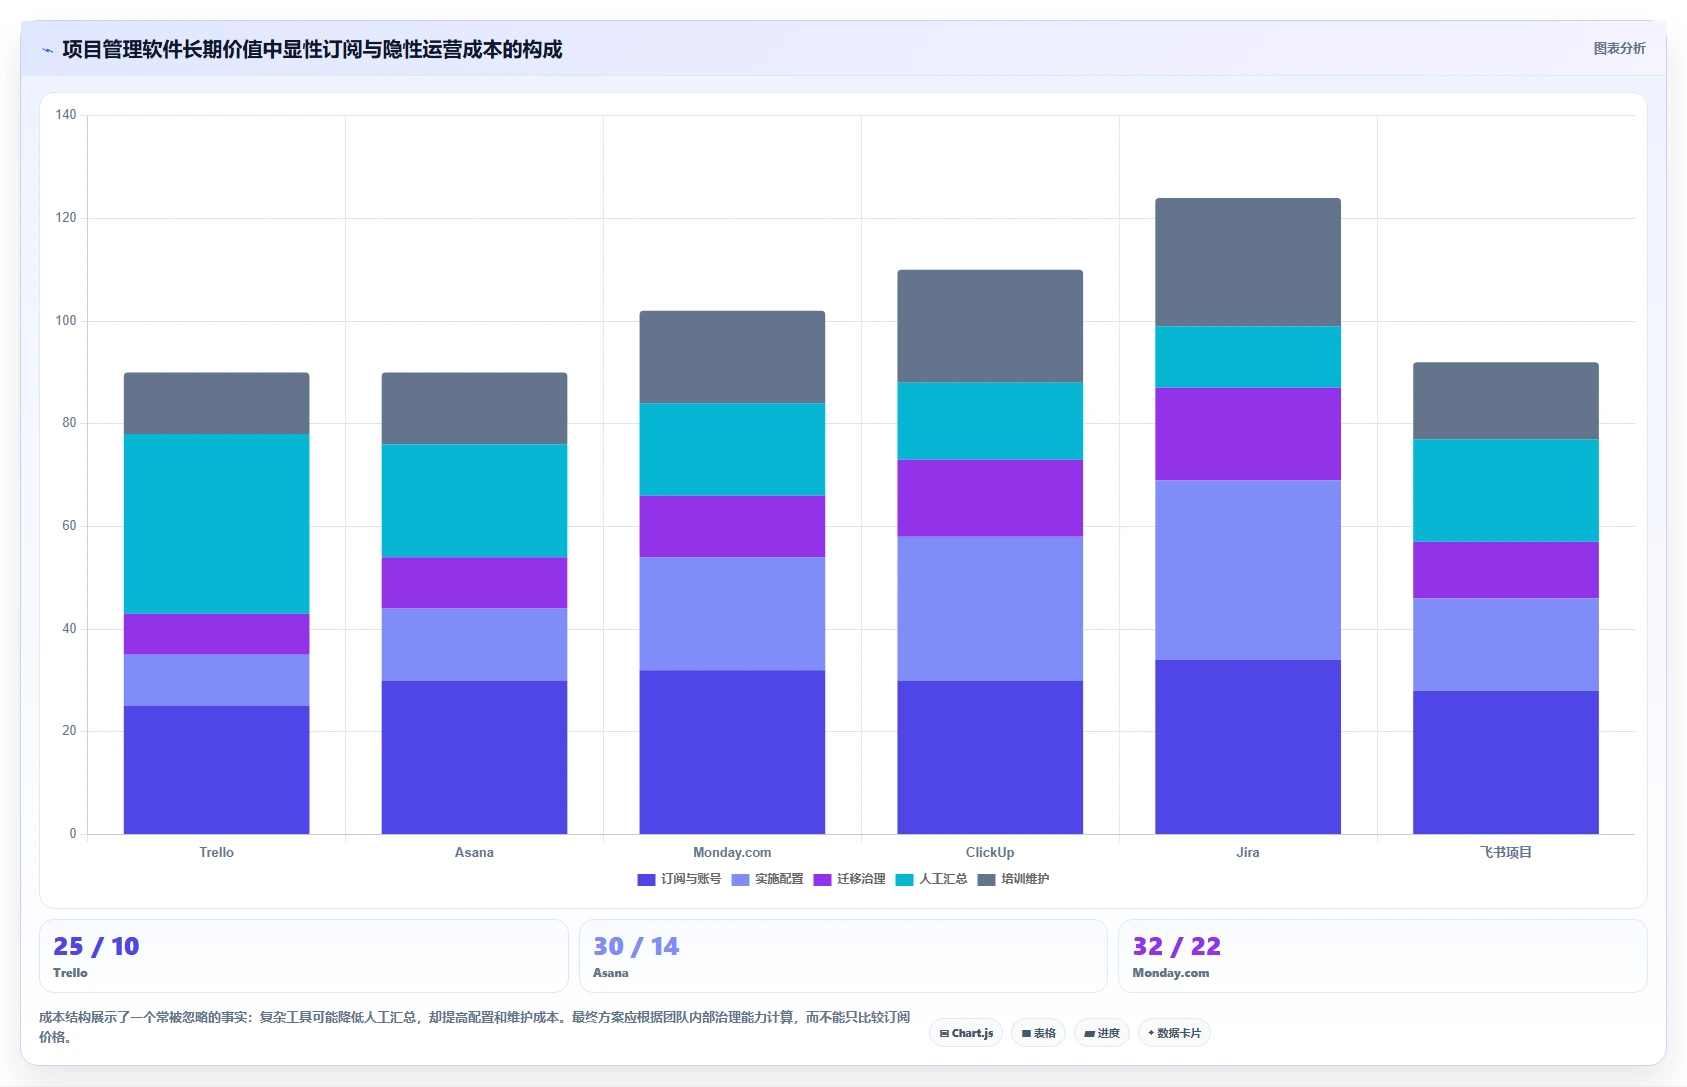The image size is (1687, 1087).
Task: Toggle the 实施配置 legend series
Action: 767,879
